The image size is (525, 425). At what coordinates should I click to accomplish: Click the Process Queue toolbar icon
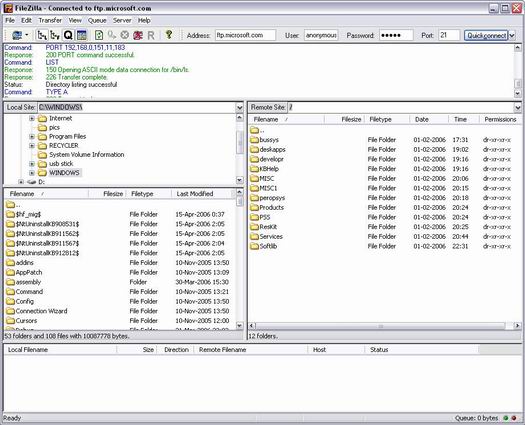(x=111, y=35)
